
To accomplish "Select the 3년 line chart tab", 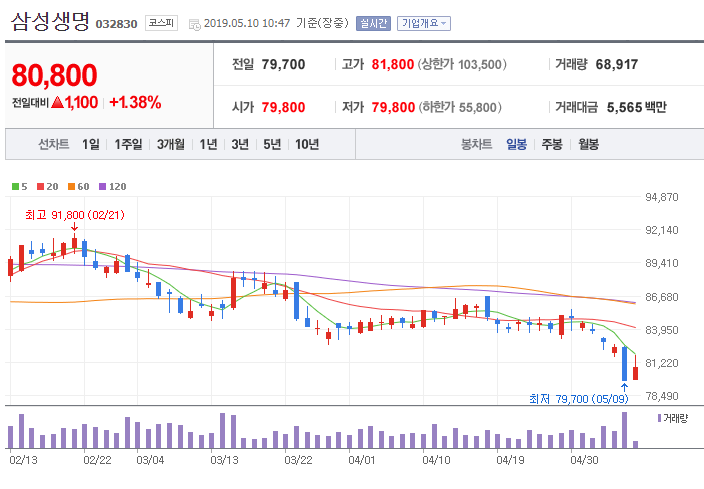I will pyautogui.click(x=240, y=144).
